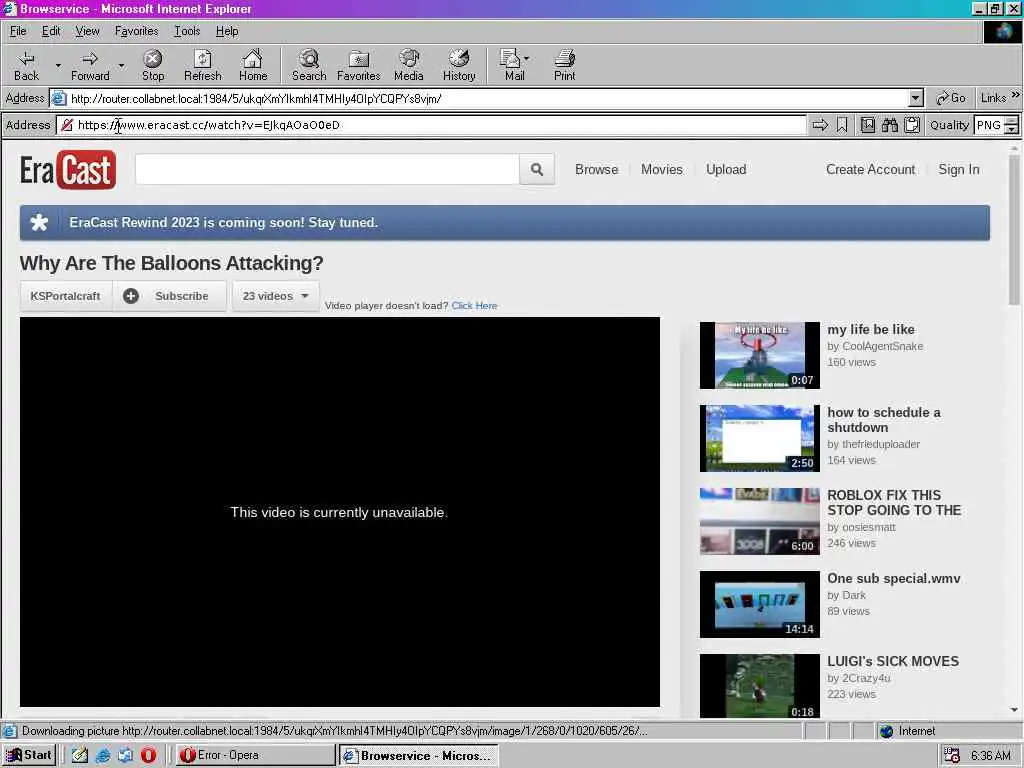Click the Browservice bookmark icon
The width and height of the screenshot is (1024, 768).
[x=842, y=125]
